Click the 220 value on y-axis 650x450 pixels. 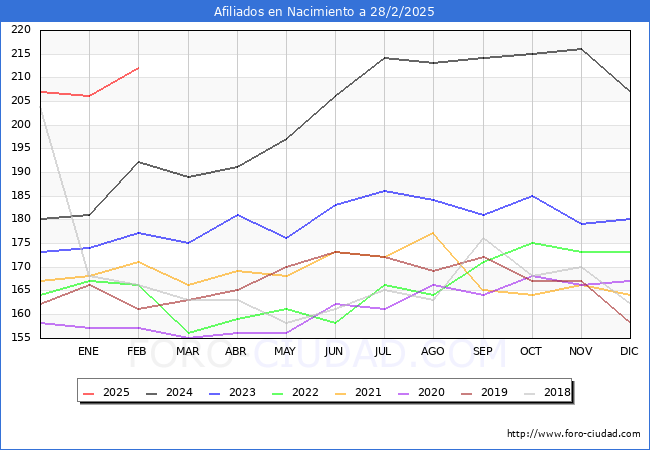tap(21, 29)
